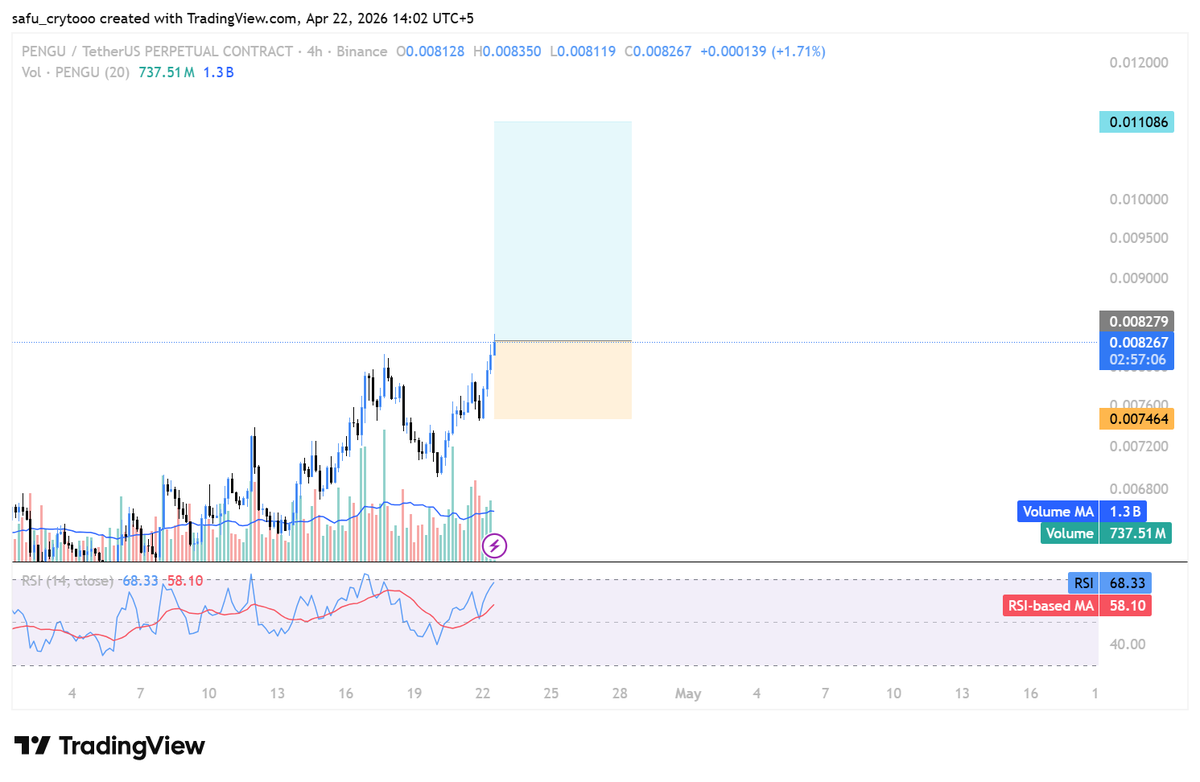Toggle the light blue long-position profit zone

click(562, 230)
